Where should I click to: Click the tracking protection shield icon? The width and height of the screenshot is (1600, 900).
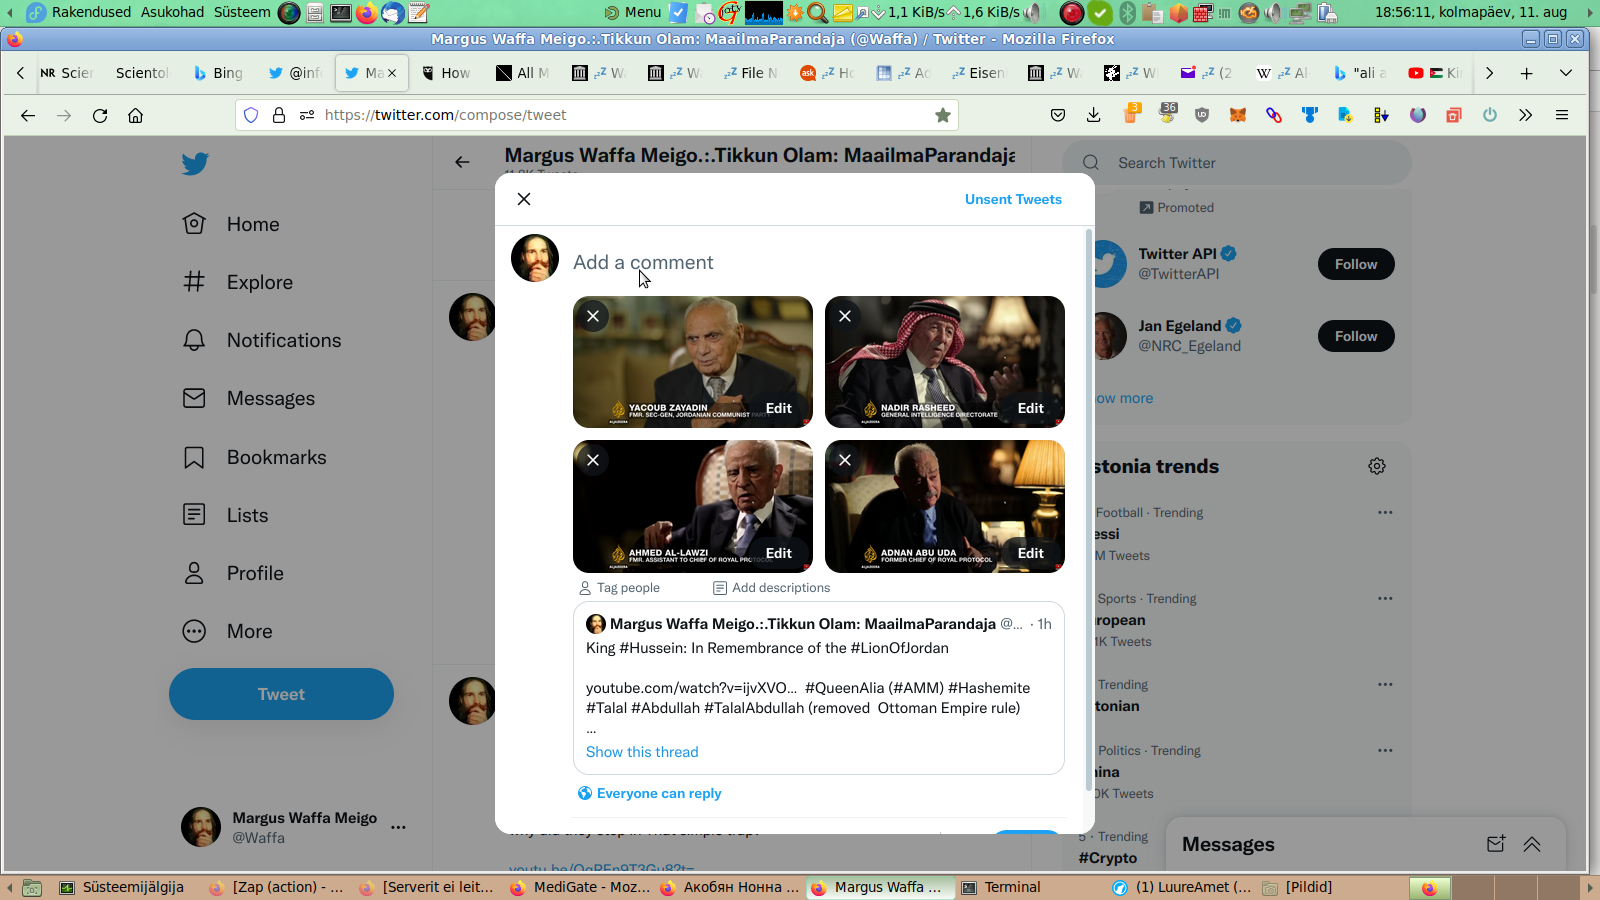(251, 115)
